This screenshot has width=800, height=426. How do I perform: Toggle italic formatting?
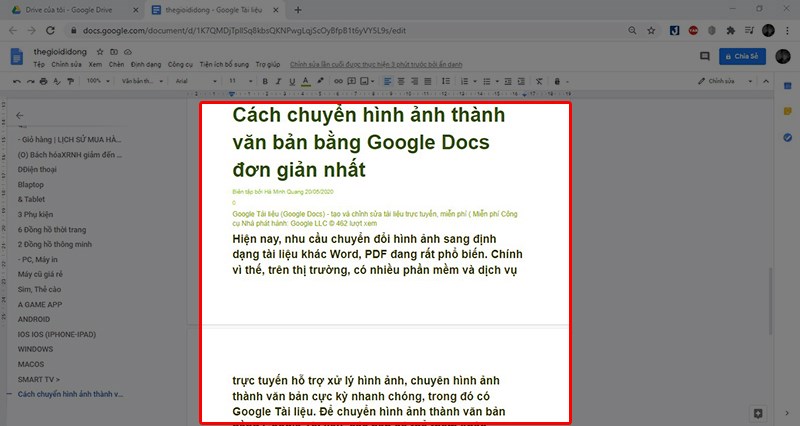[x=278, y=81]
